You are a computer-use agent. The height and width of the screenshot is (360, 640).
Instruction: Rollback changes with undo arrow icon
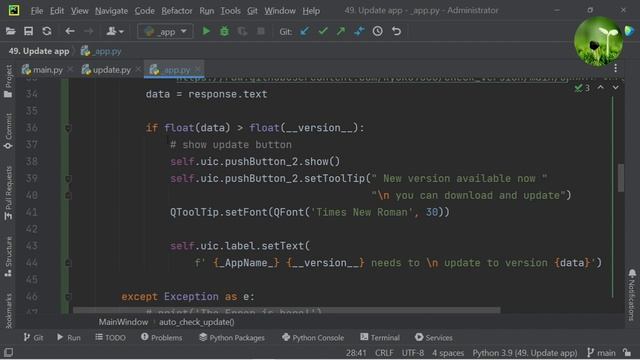(396, 31)
